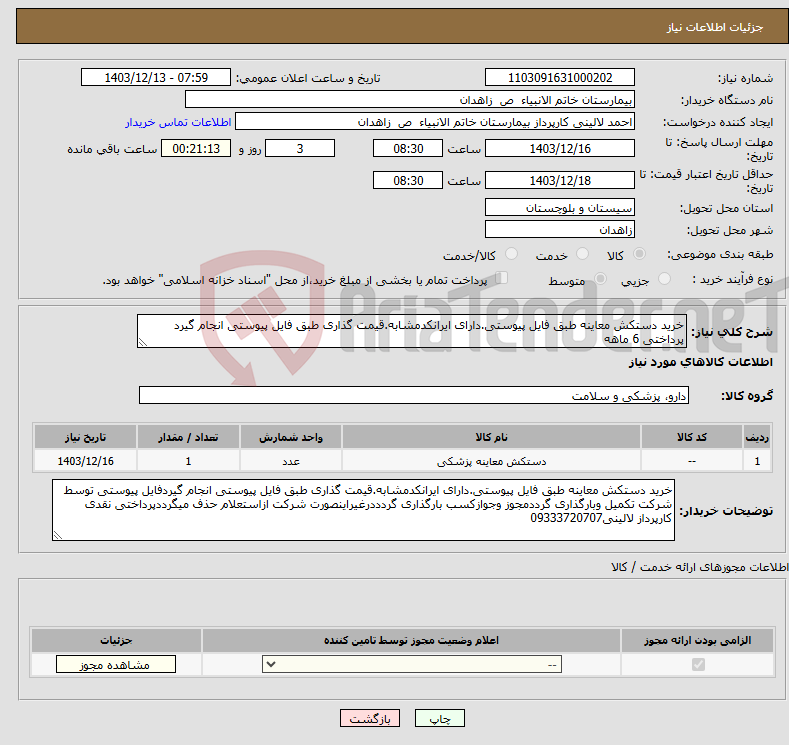
Task: Click the response deadline date 1403/12/16 field
Action: click(560, 149)
